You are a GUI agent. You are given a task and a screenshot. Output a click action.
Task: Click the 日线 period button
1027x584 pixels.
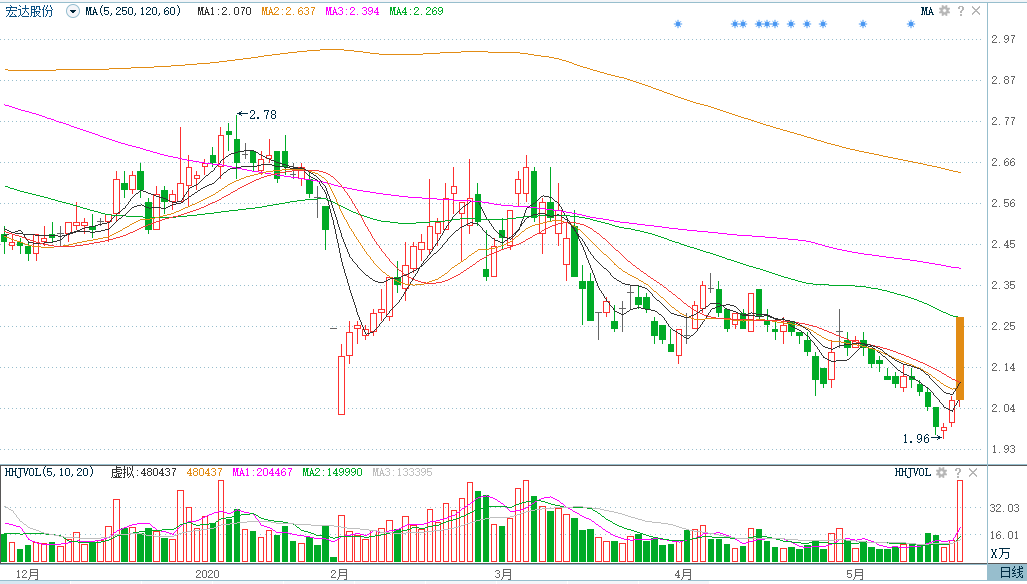(1011, 573)
